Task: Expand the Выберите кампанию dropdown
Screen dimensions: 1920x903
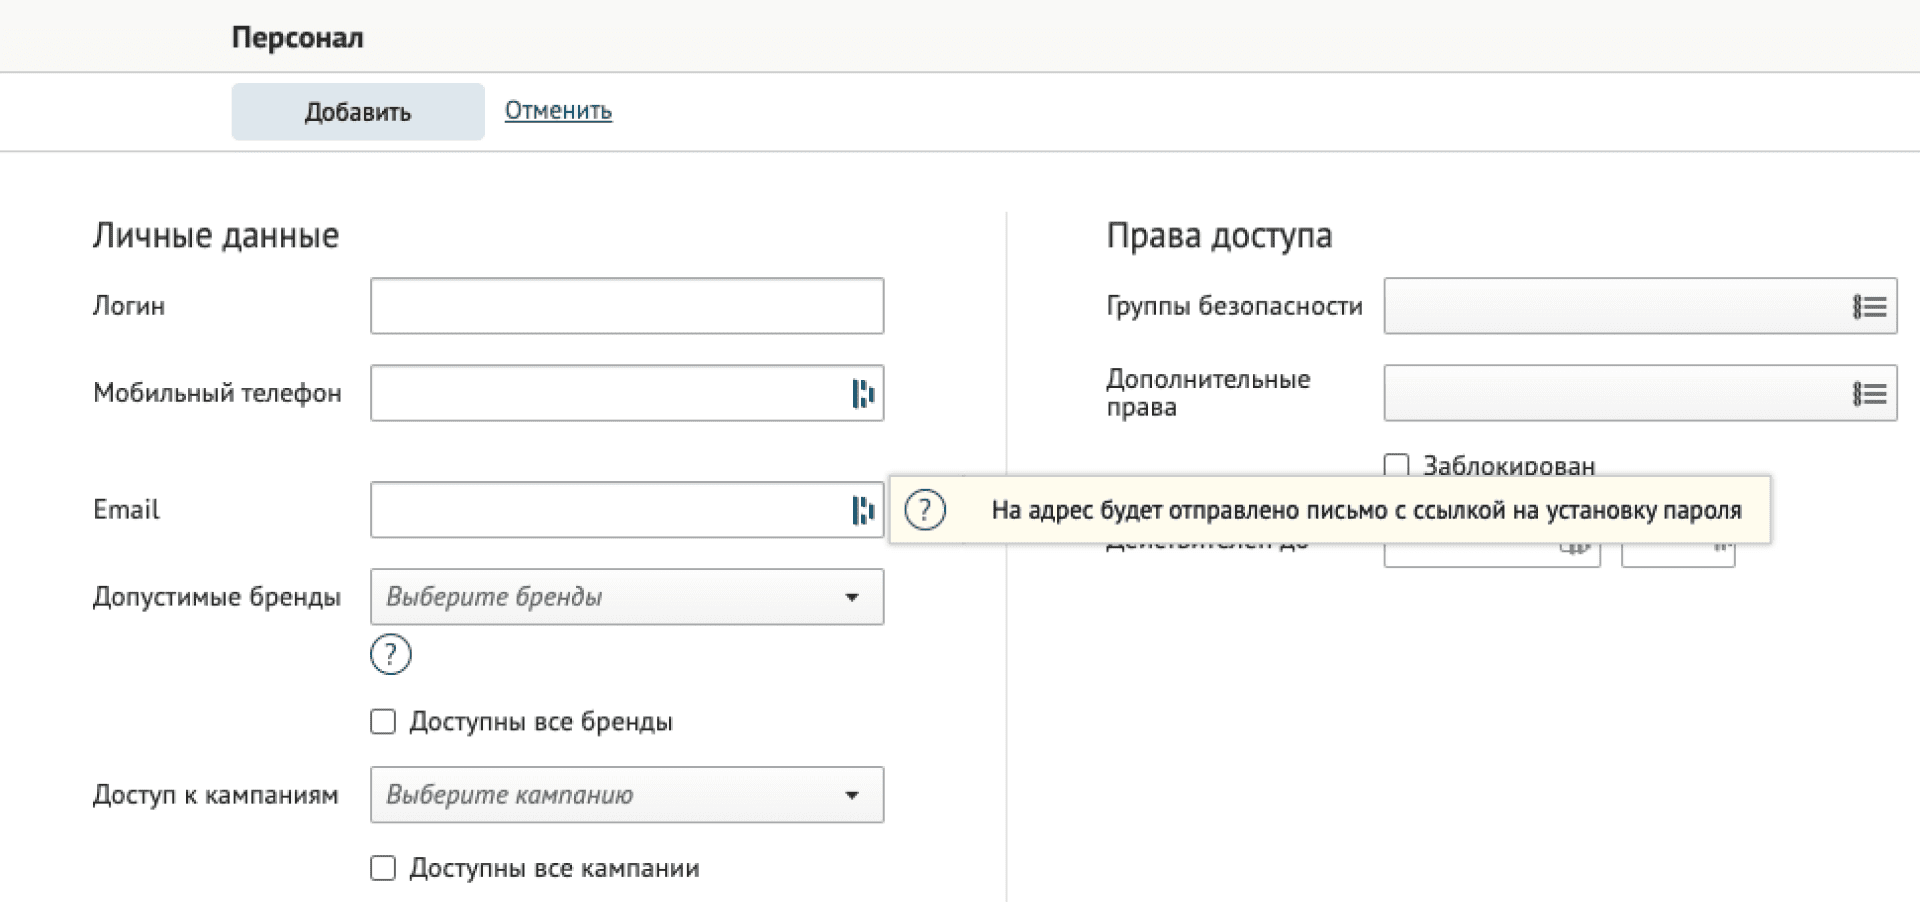Action: (626, 795)
